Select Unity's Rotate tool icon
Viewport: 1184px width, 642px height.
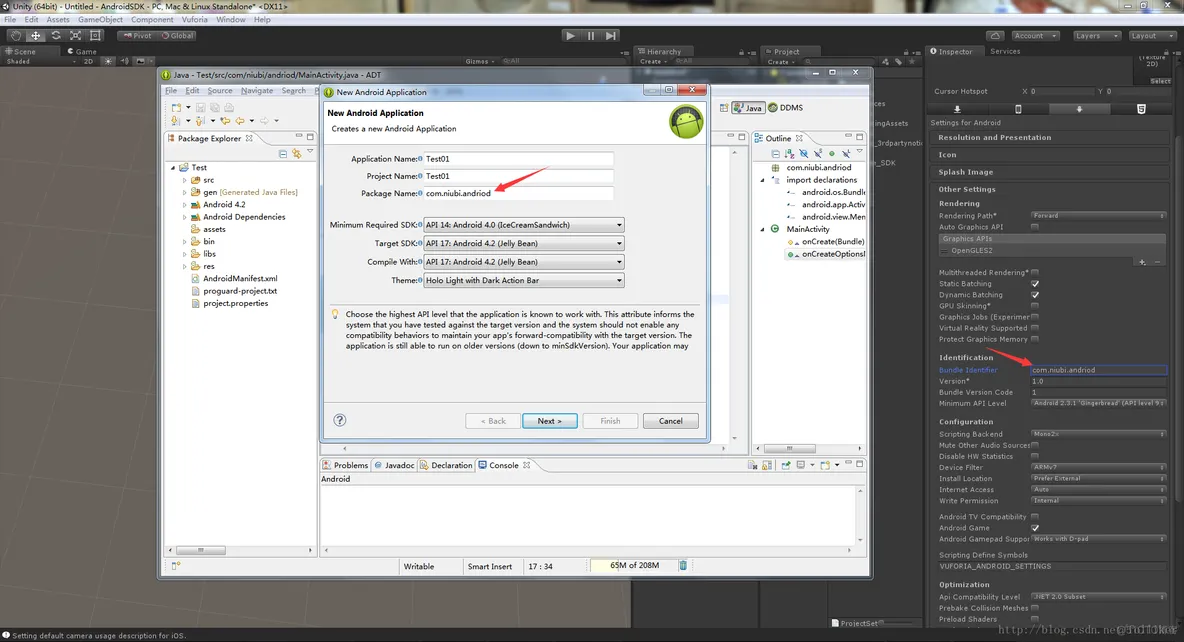coord(56,35)
